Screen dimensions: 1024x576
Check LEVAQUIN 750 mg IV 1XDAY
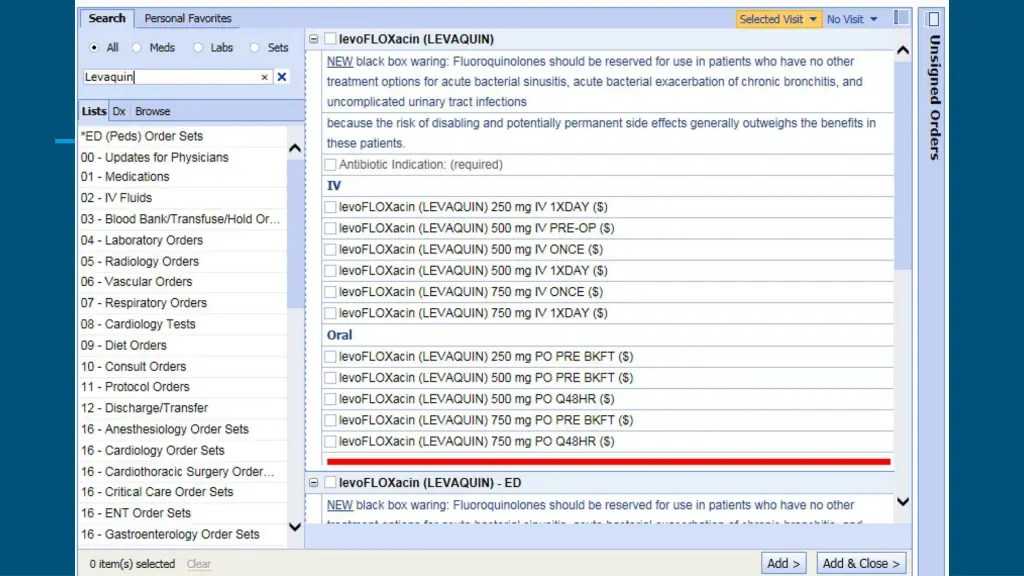point(330,313)
